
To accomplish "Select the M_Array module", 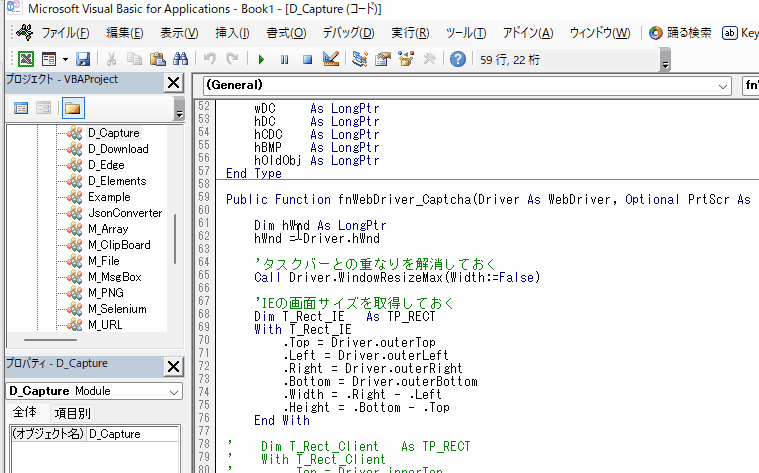I will tap(108, 229).
